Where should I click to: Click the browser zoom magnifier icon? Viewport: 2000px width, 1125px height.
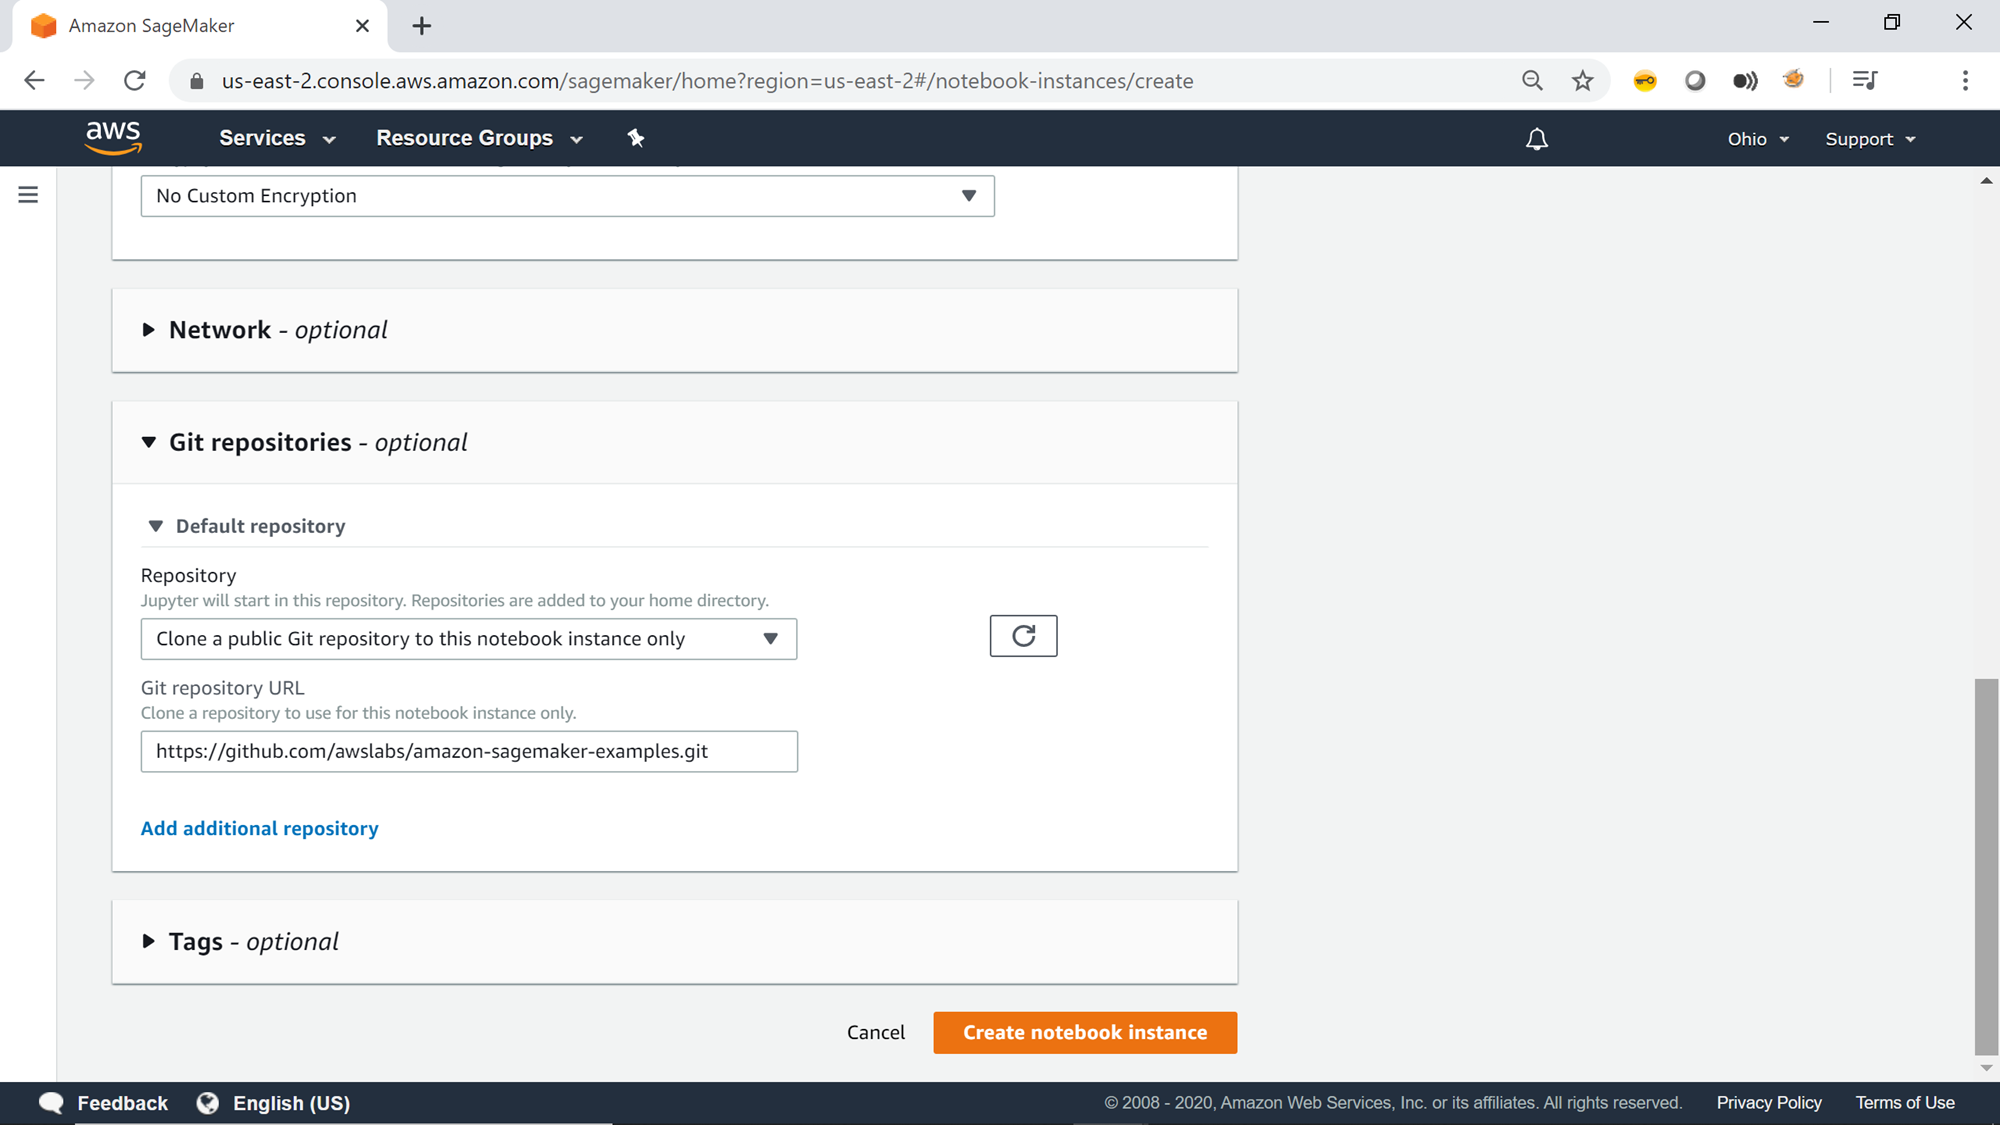pyautogui.click(x=1532, y=81)
